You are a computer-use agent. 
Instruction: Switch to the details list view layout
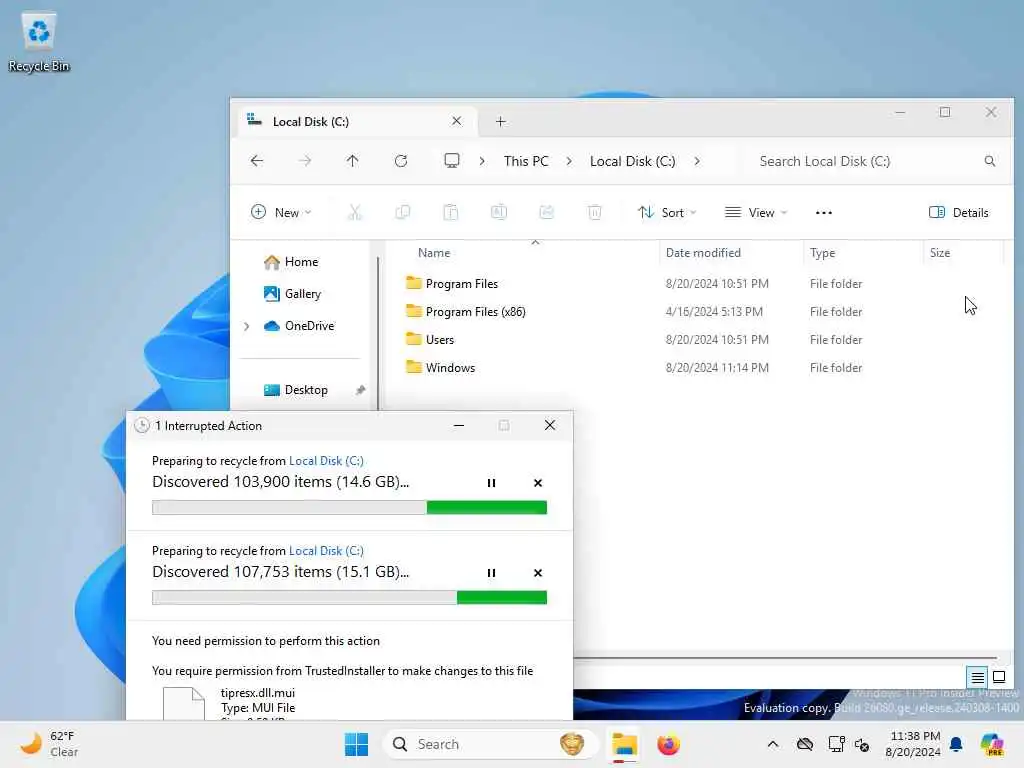click(x=977, y=677)
